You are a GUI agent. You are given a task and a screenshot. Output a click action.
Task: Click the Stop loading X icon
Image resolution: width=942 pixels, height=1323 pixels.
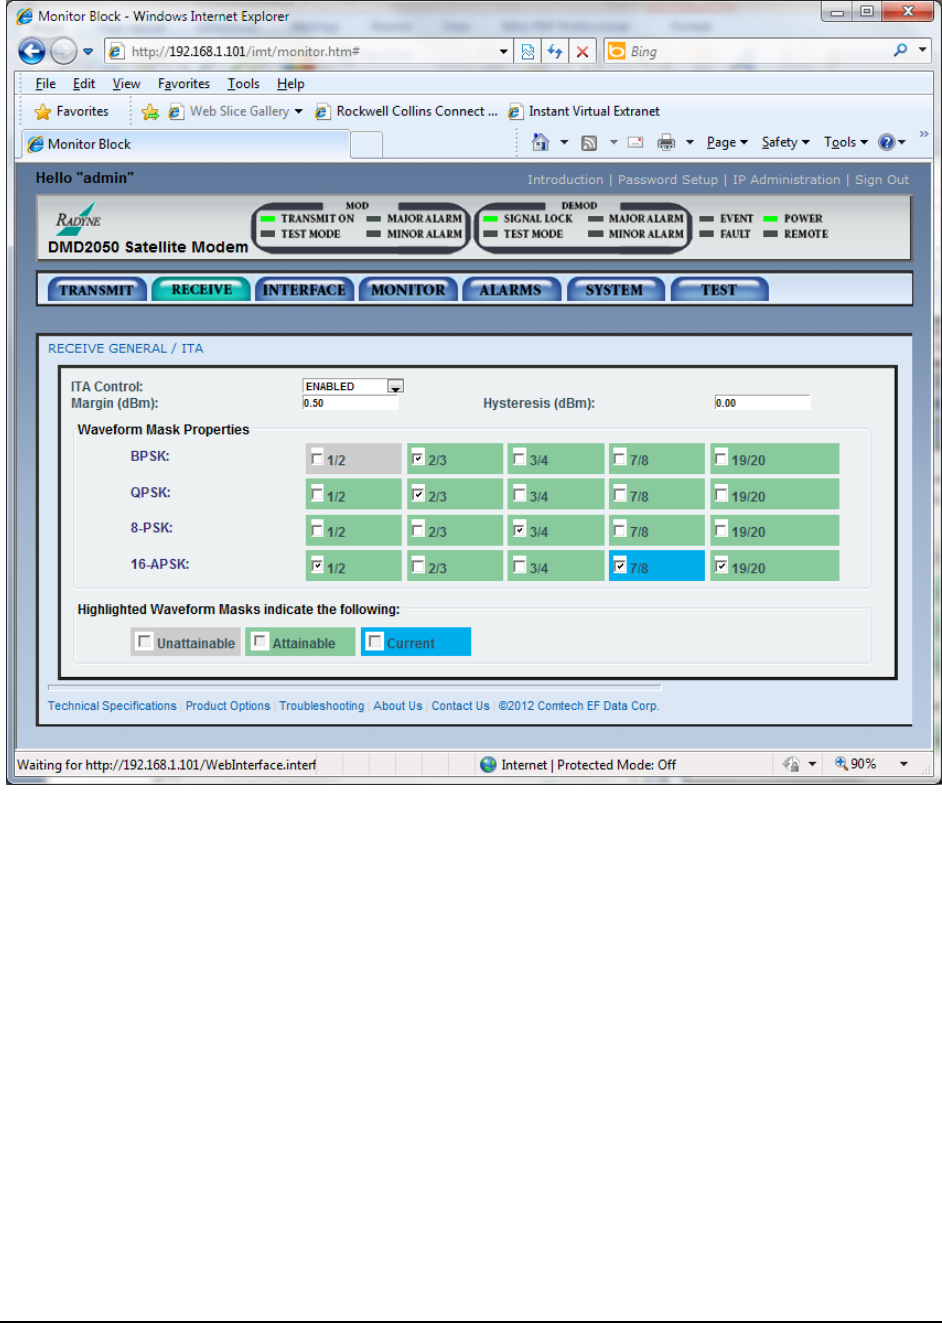pyautogui.click(x=582, y=52)
